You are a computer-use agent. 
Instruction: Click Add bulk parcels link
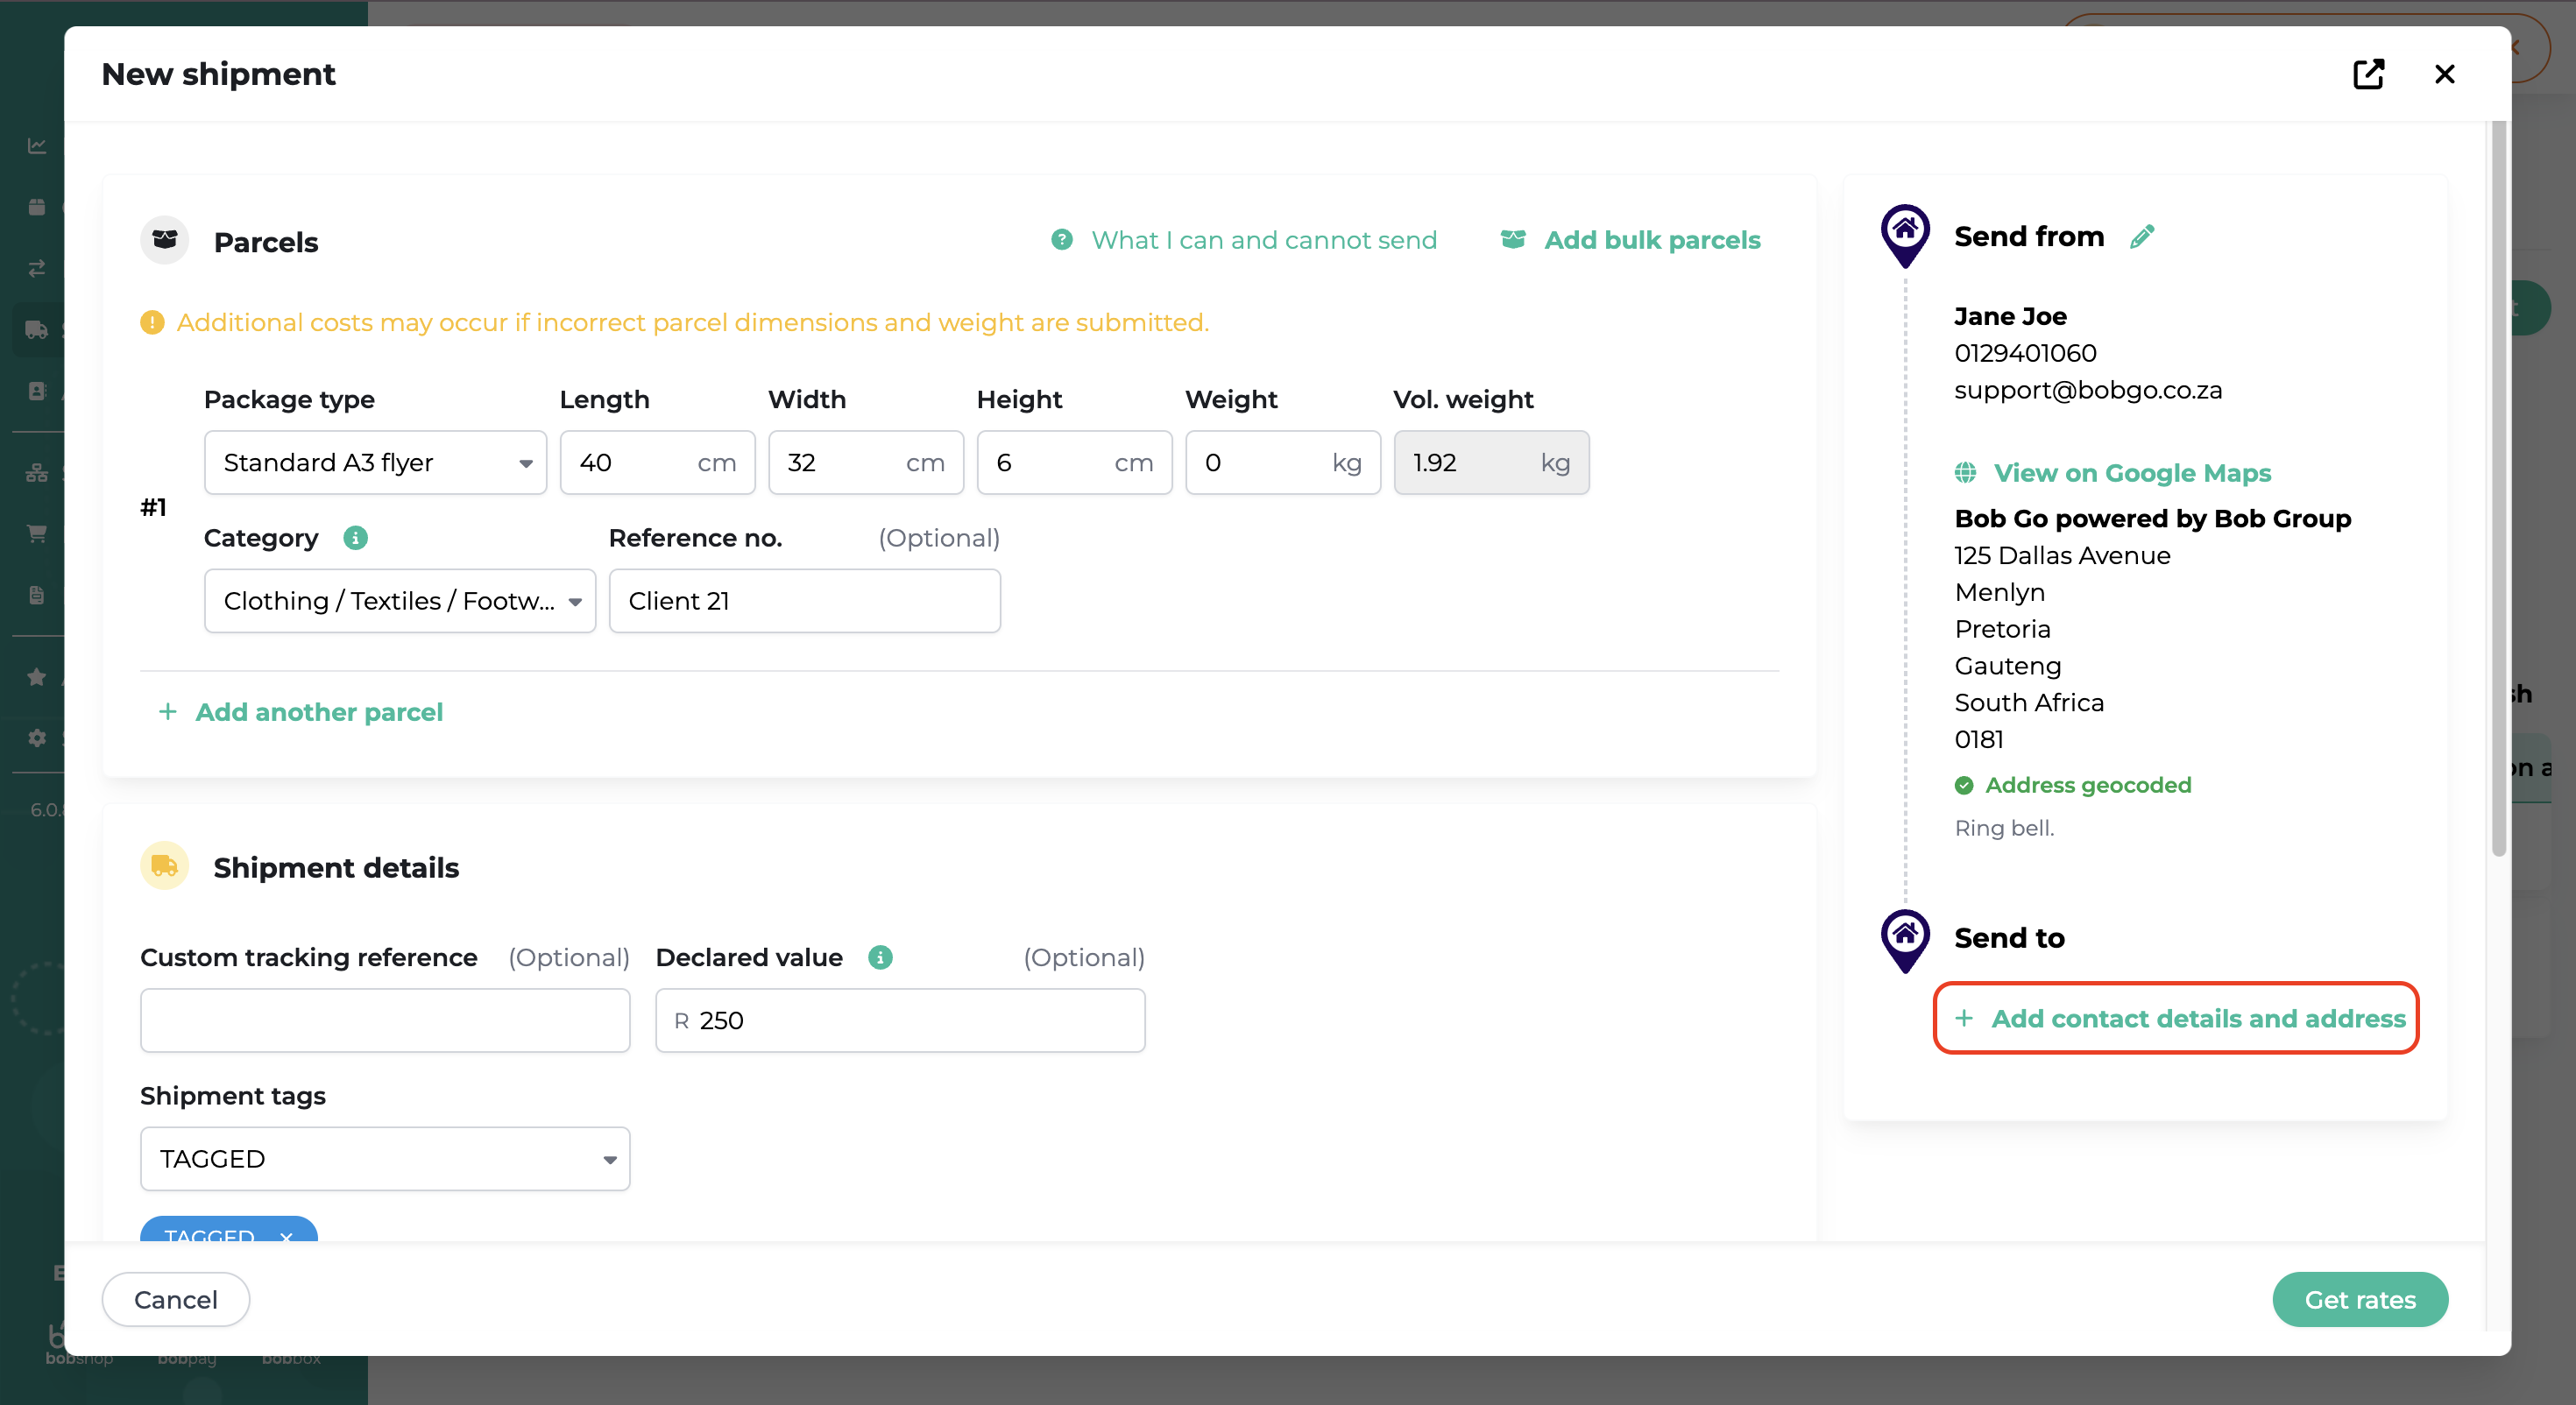tap(1652, 240)
